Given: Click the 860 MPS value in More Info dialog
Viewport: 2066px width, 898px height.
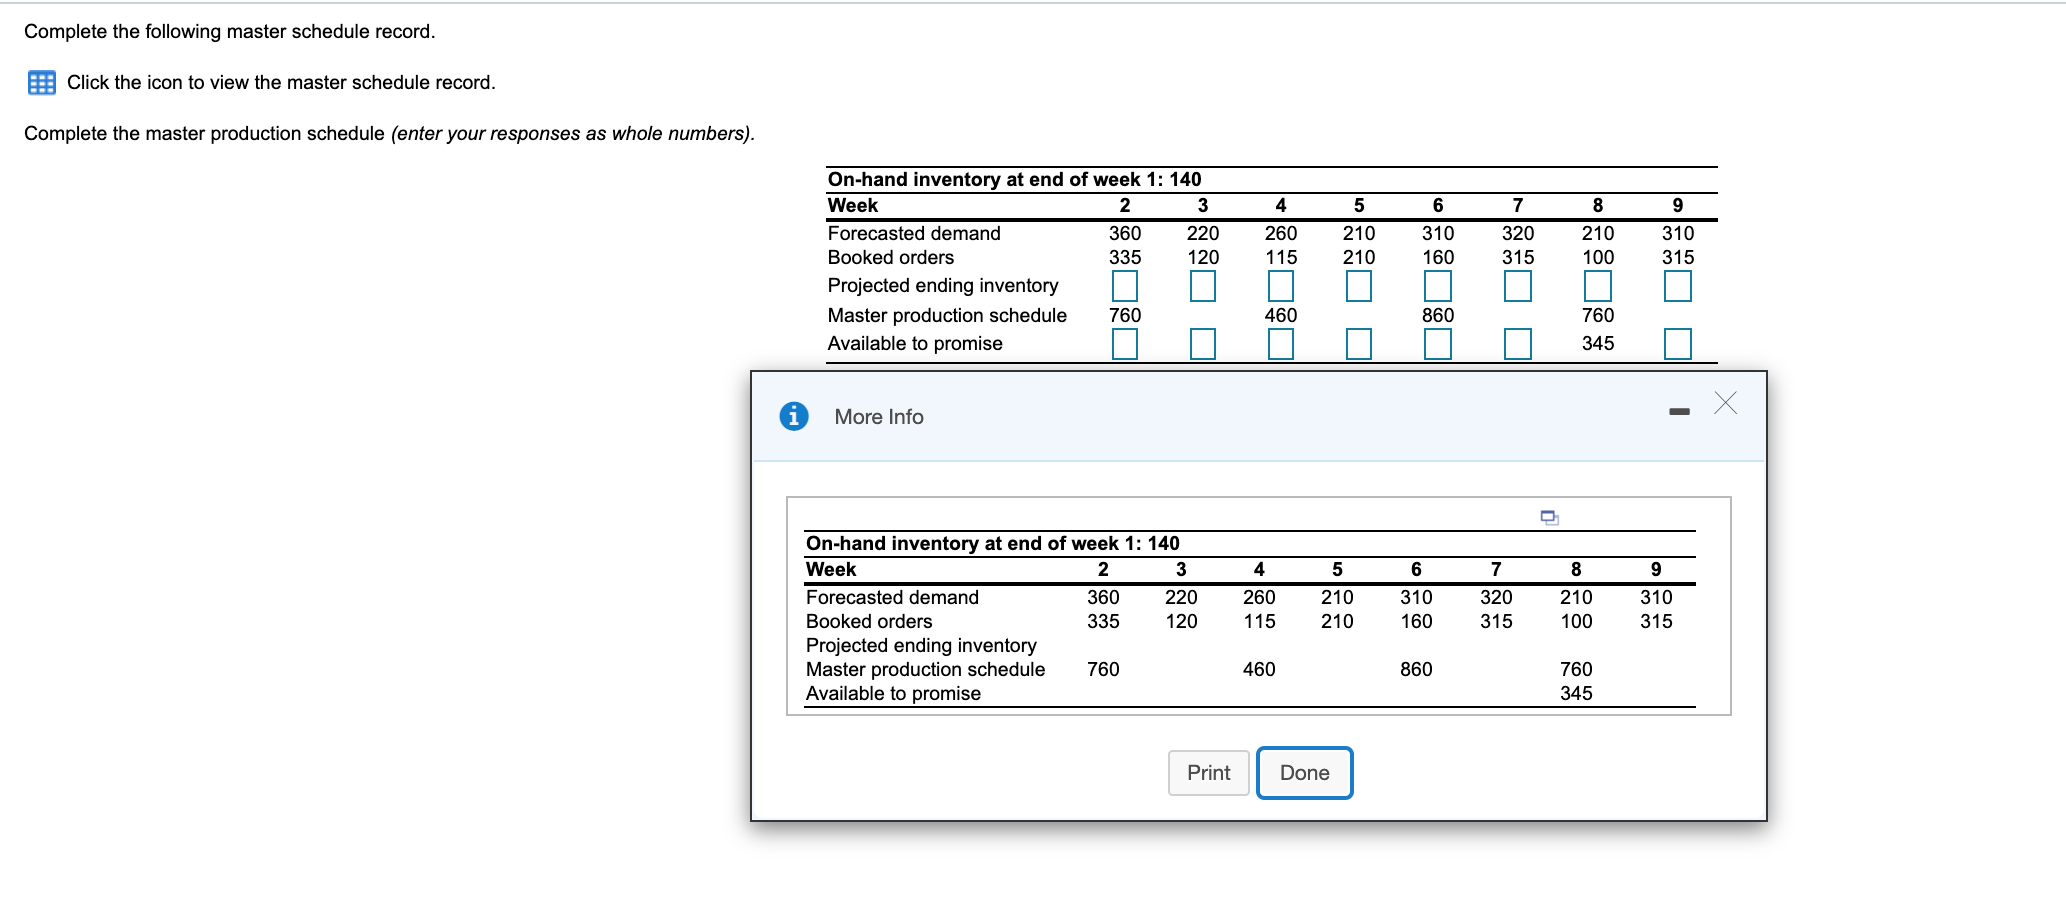Looking at the screenshot, I should click(x=1416, y=669).
